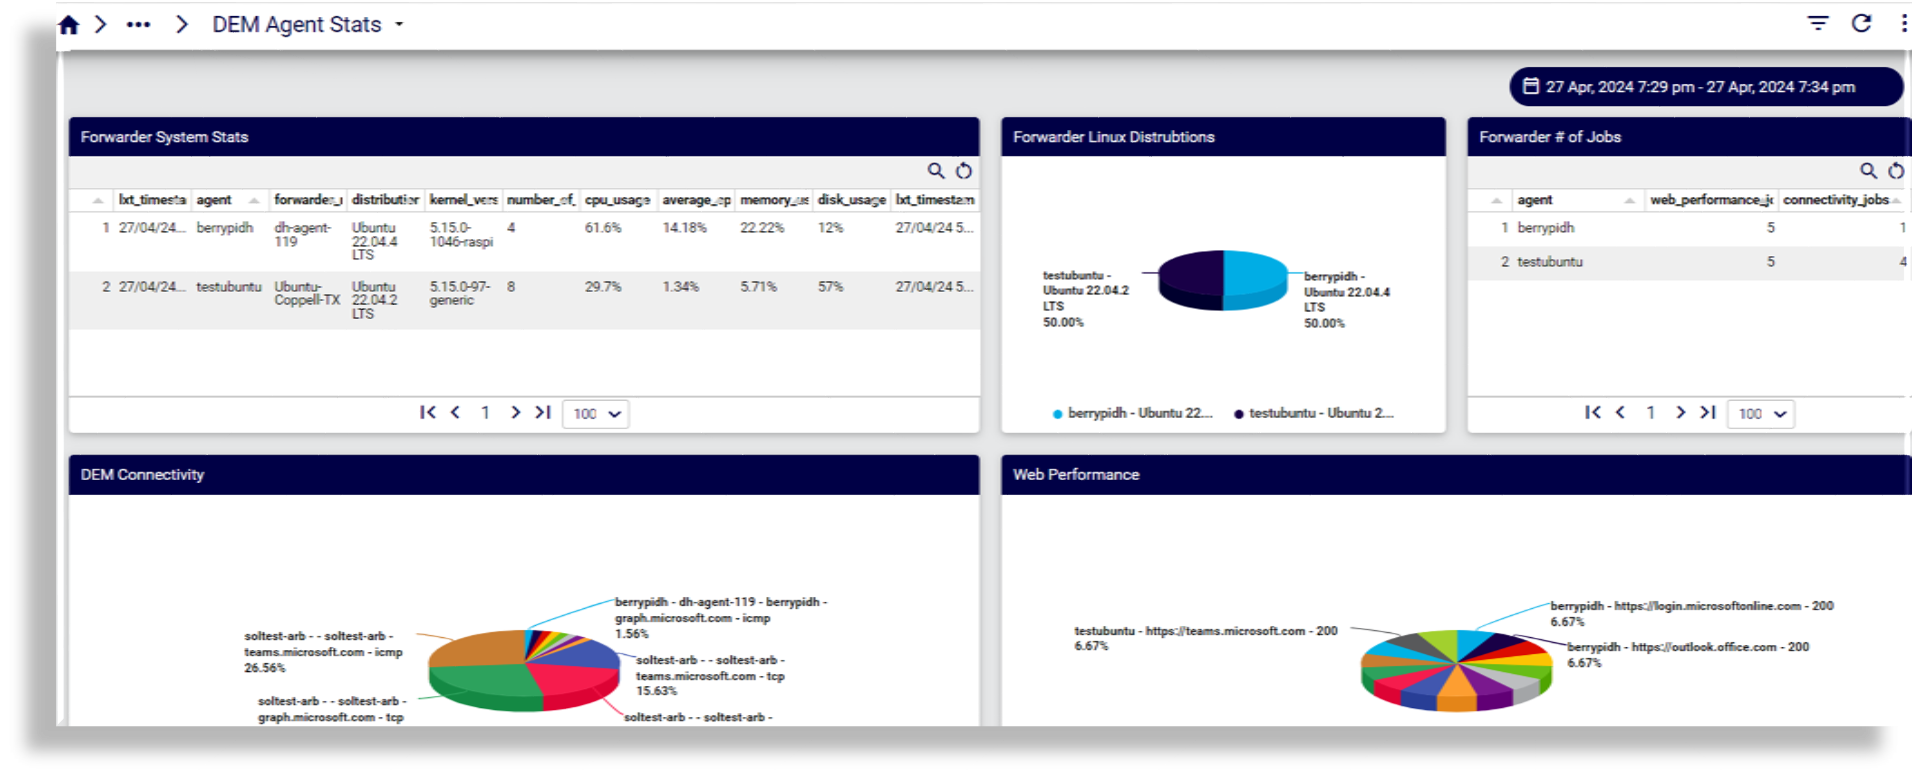Sort by web_performance_jobs column header
This screenshot has height=777, width=1914.
tap(1711, 200)
